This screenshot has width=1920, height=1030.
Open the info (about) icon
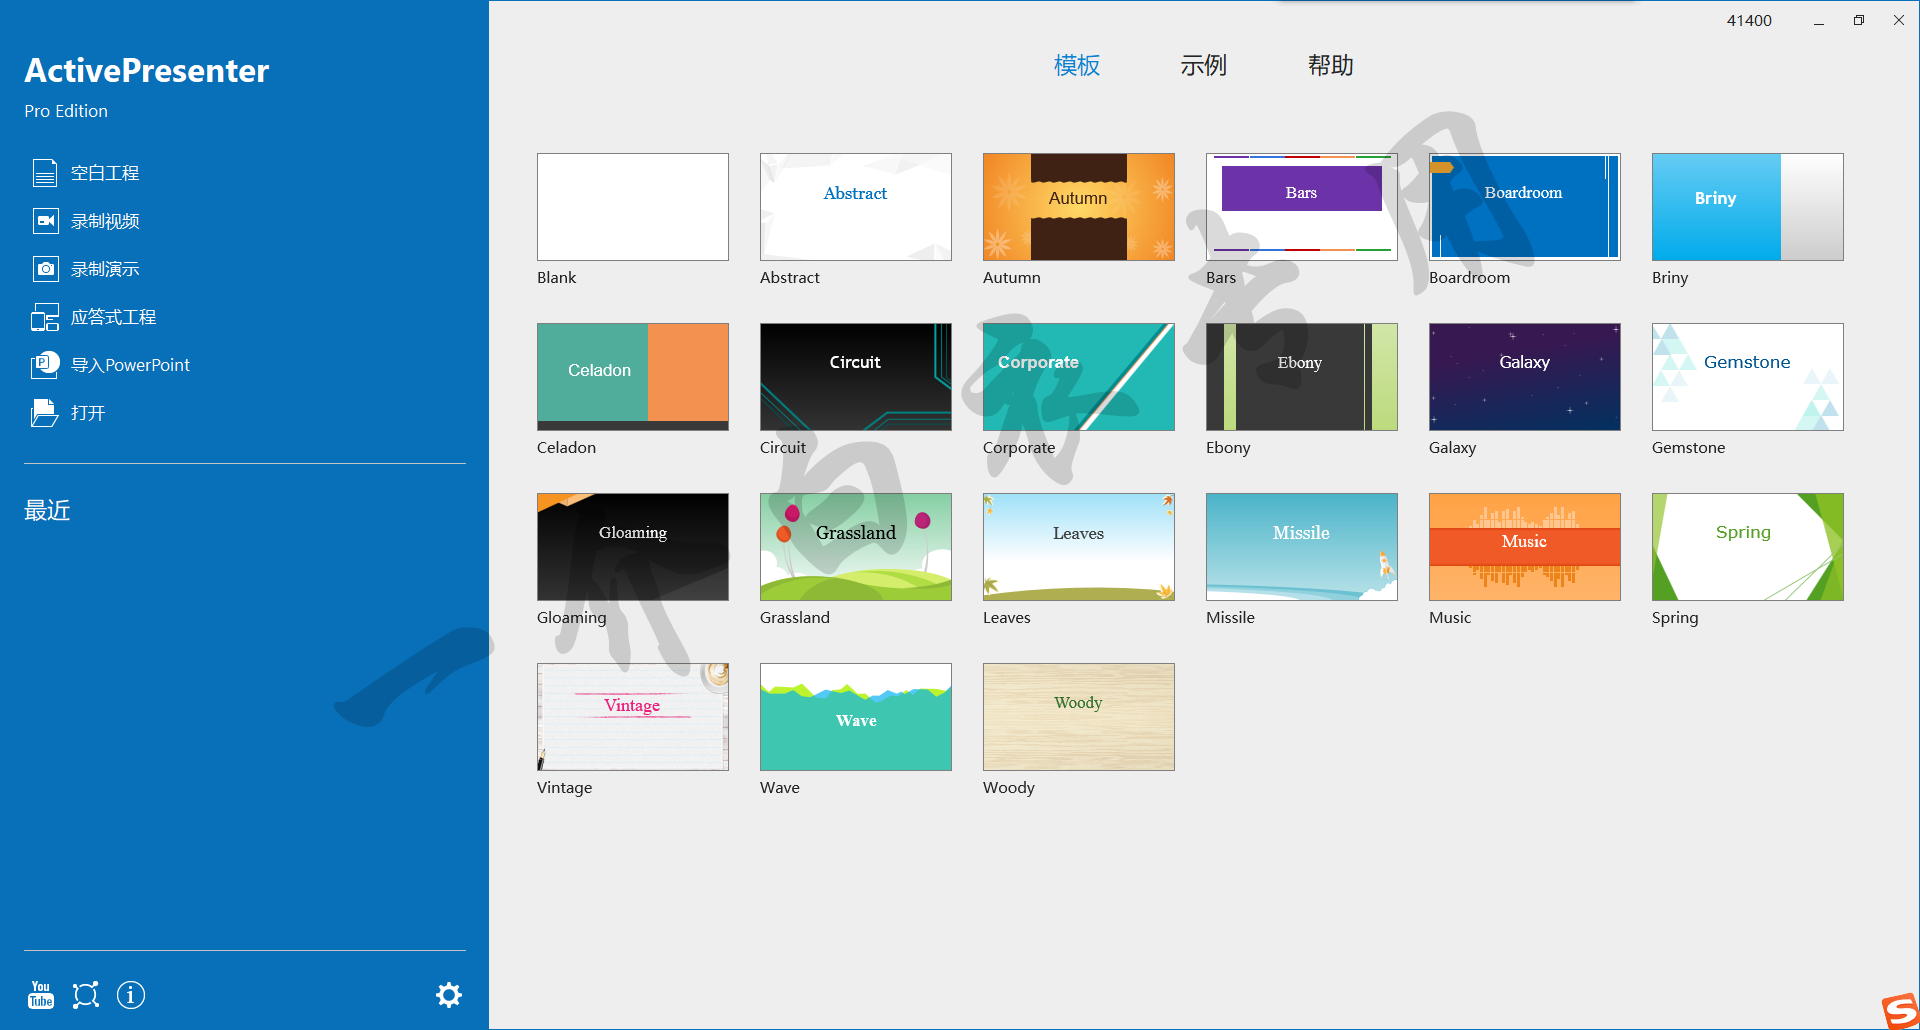tap(131, 995)
